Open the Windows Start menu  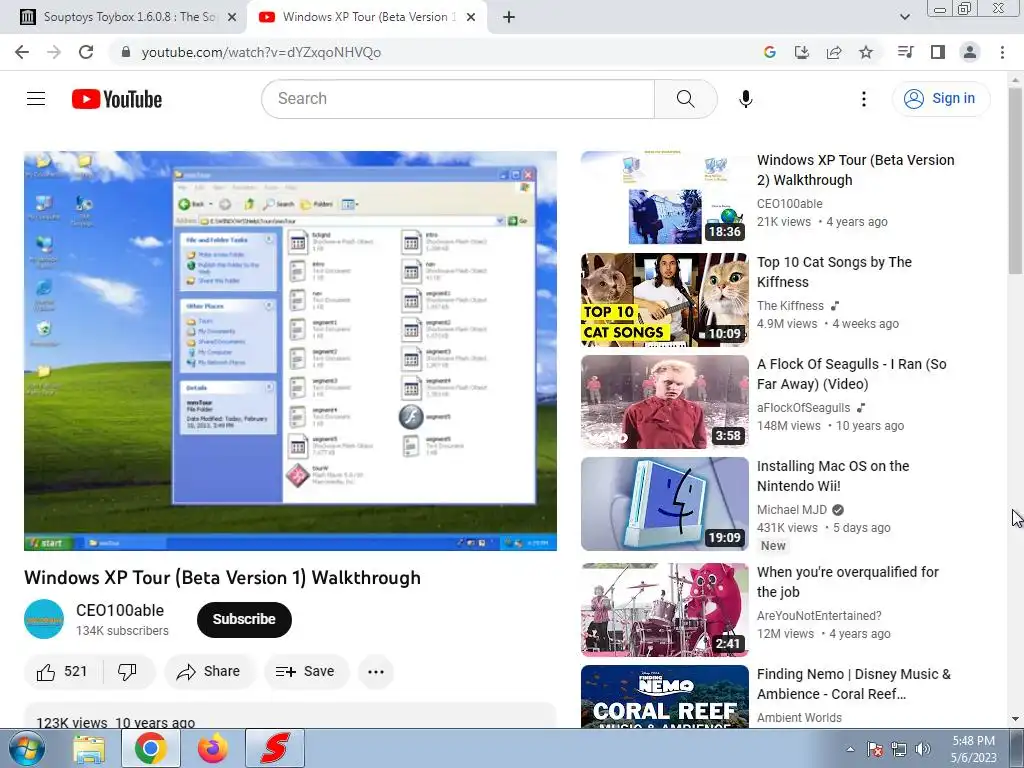27,749
